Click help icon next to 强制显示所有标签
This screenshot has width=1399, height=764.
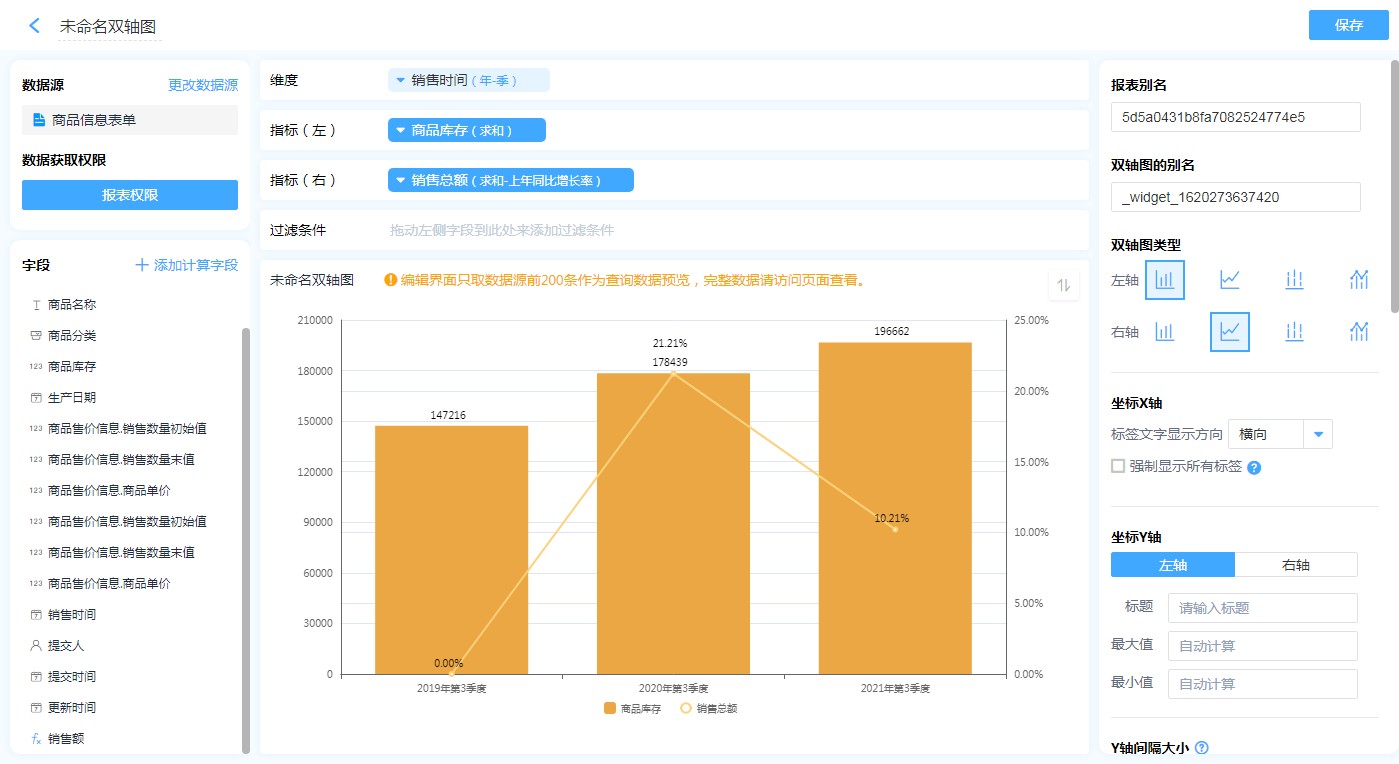(x=1254, y=467)
